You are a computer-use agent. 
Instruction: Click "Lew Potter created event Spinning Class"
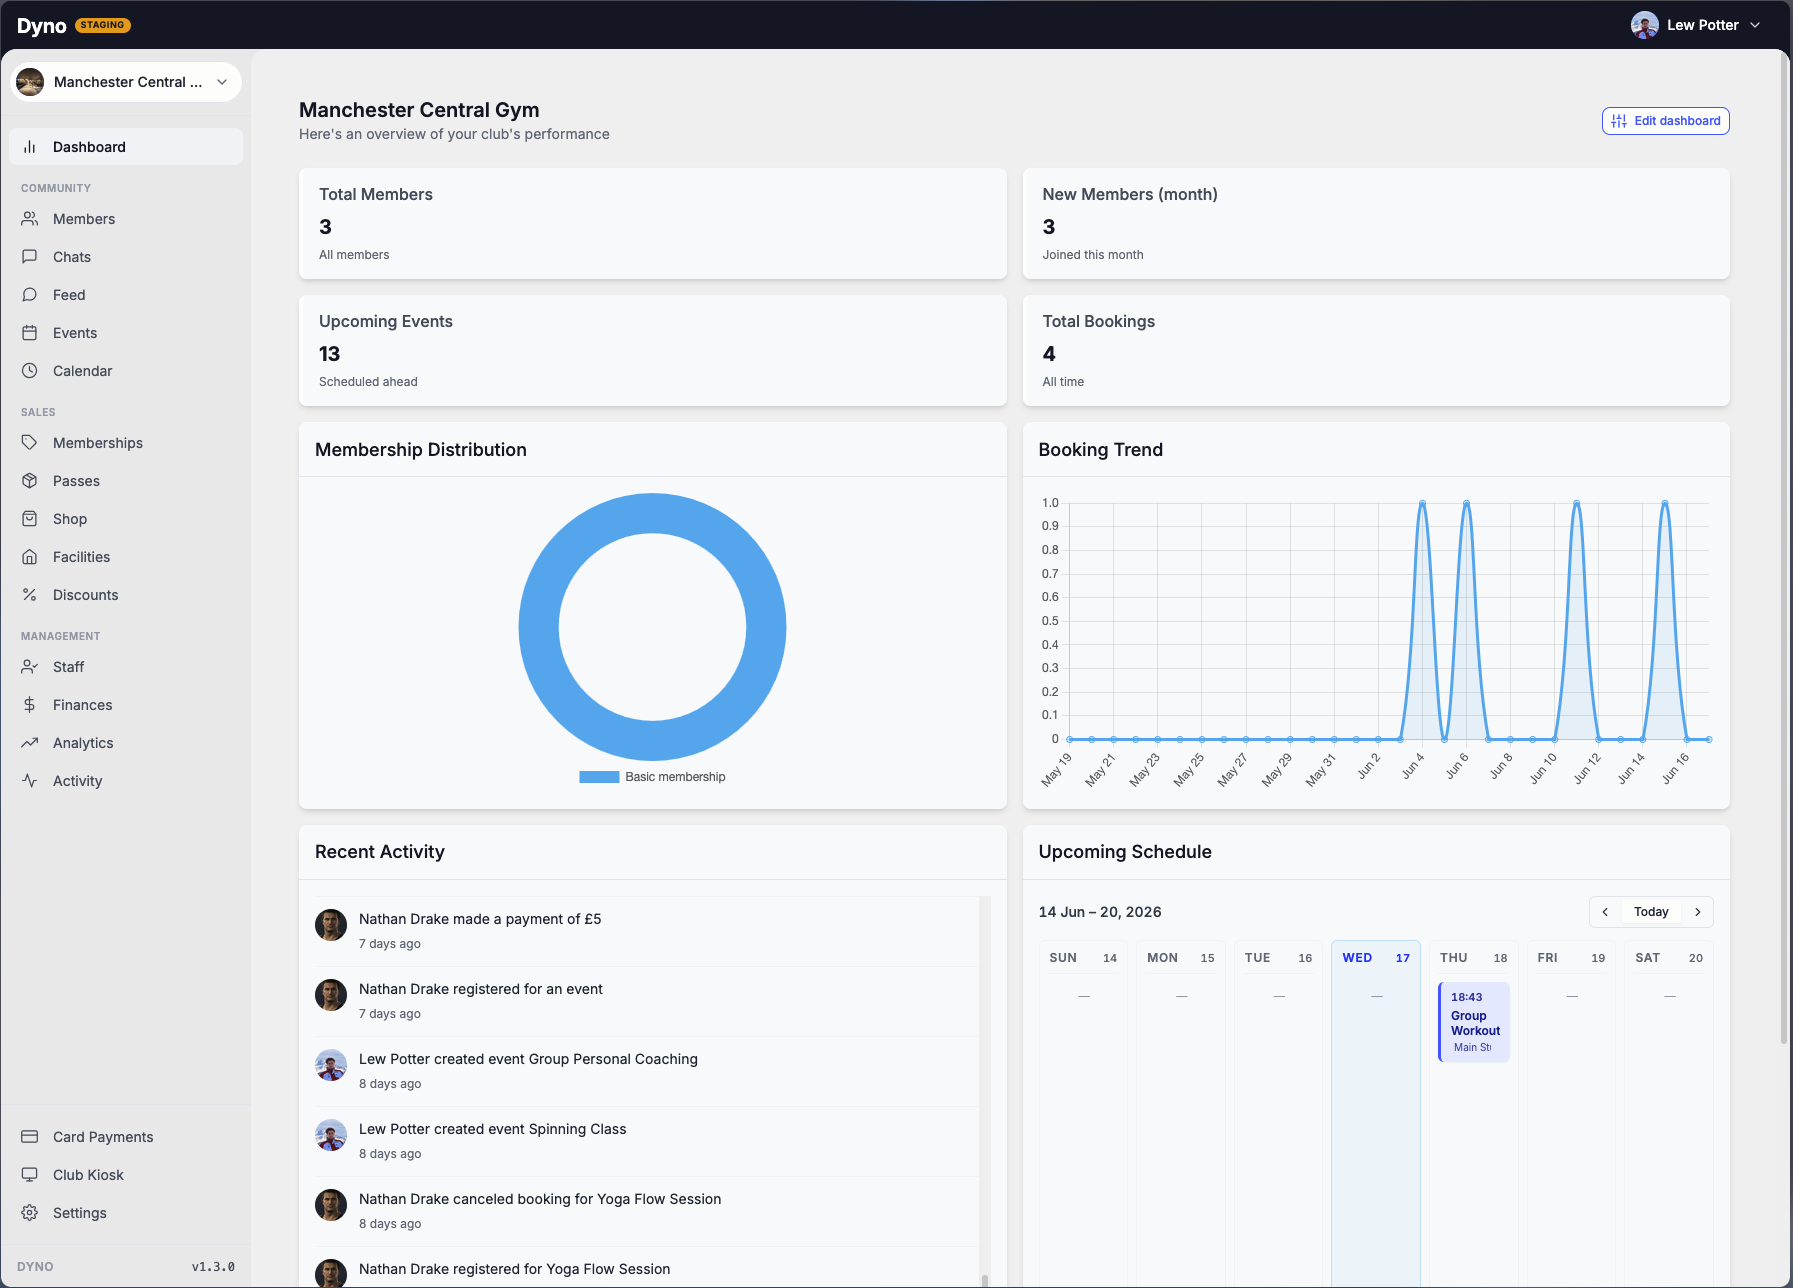point(492,1129)
